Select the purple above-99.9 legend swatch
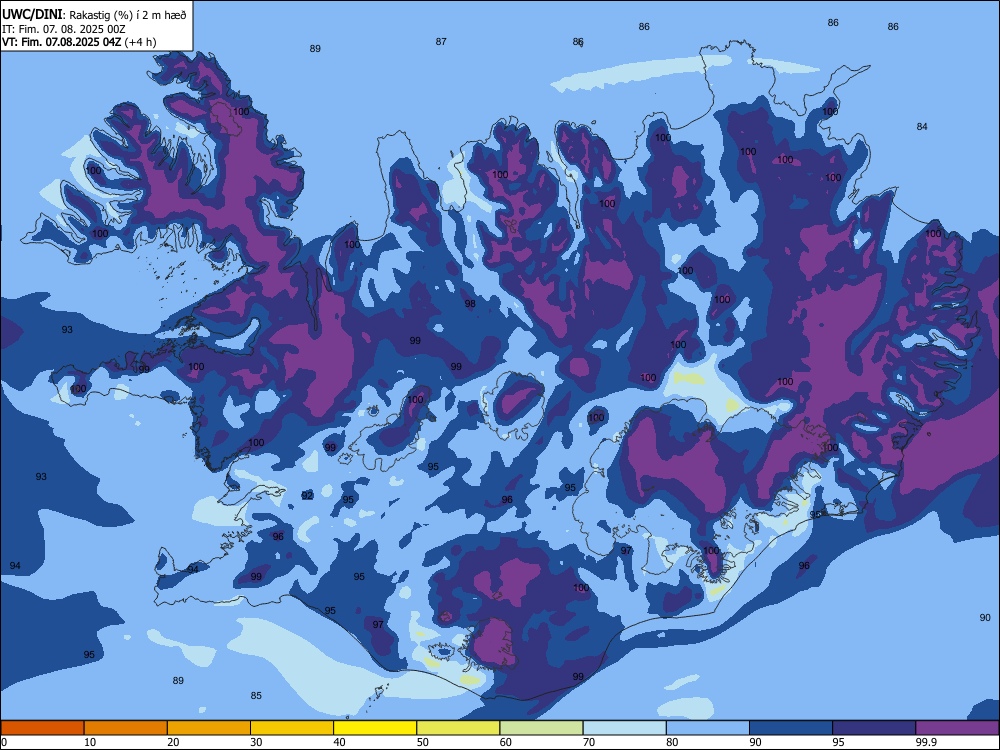 (957, 728)
